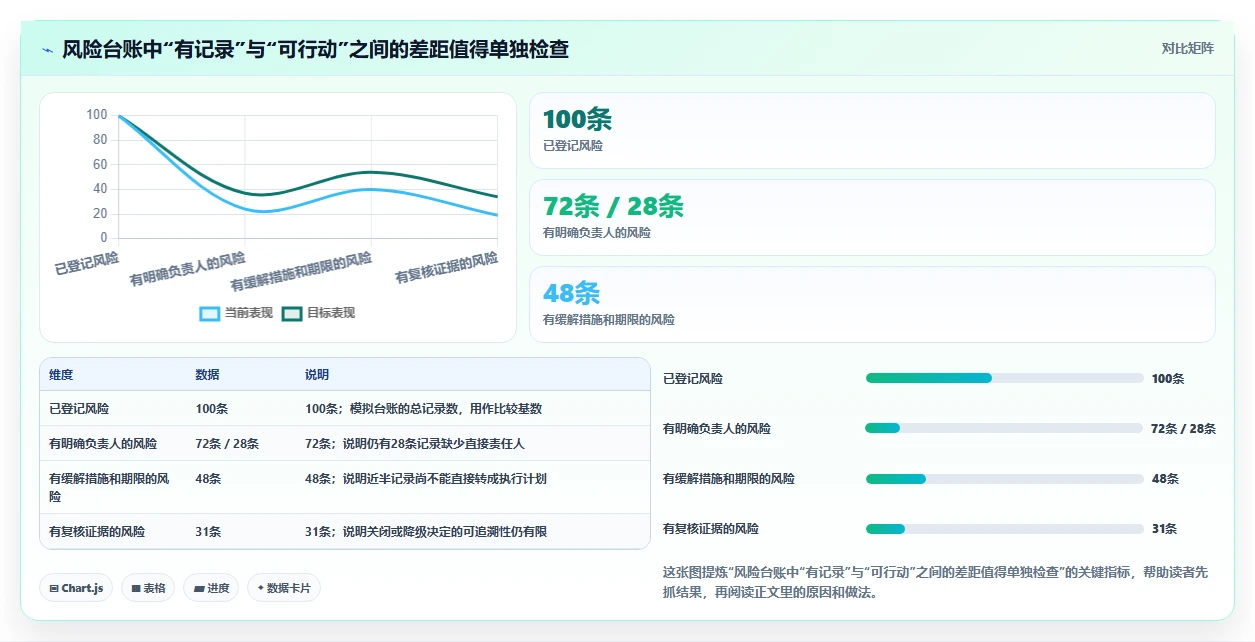Select the 对比矩阵 label in the header
Image resolution: width=1255 pixels, height=642 pixels.
[1187, 48]
